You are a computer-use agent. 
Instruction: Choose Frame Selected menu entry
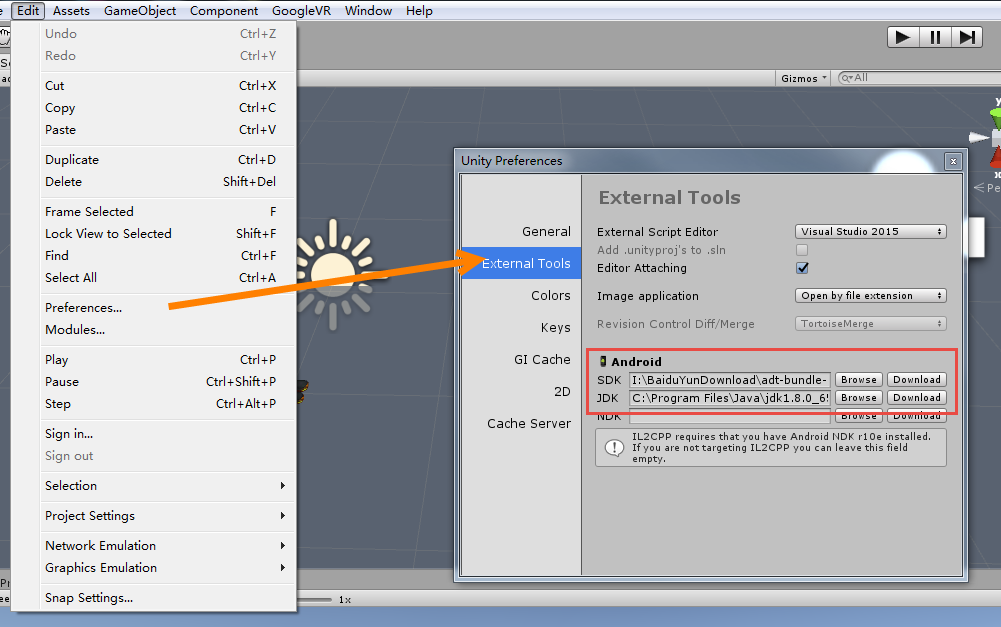[x=169, y=212]
